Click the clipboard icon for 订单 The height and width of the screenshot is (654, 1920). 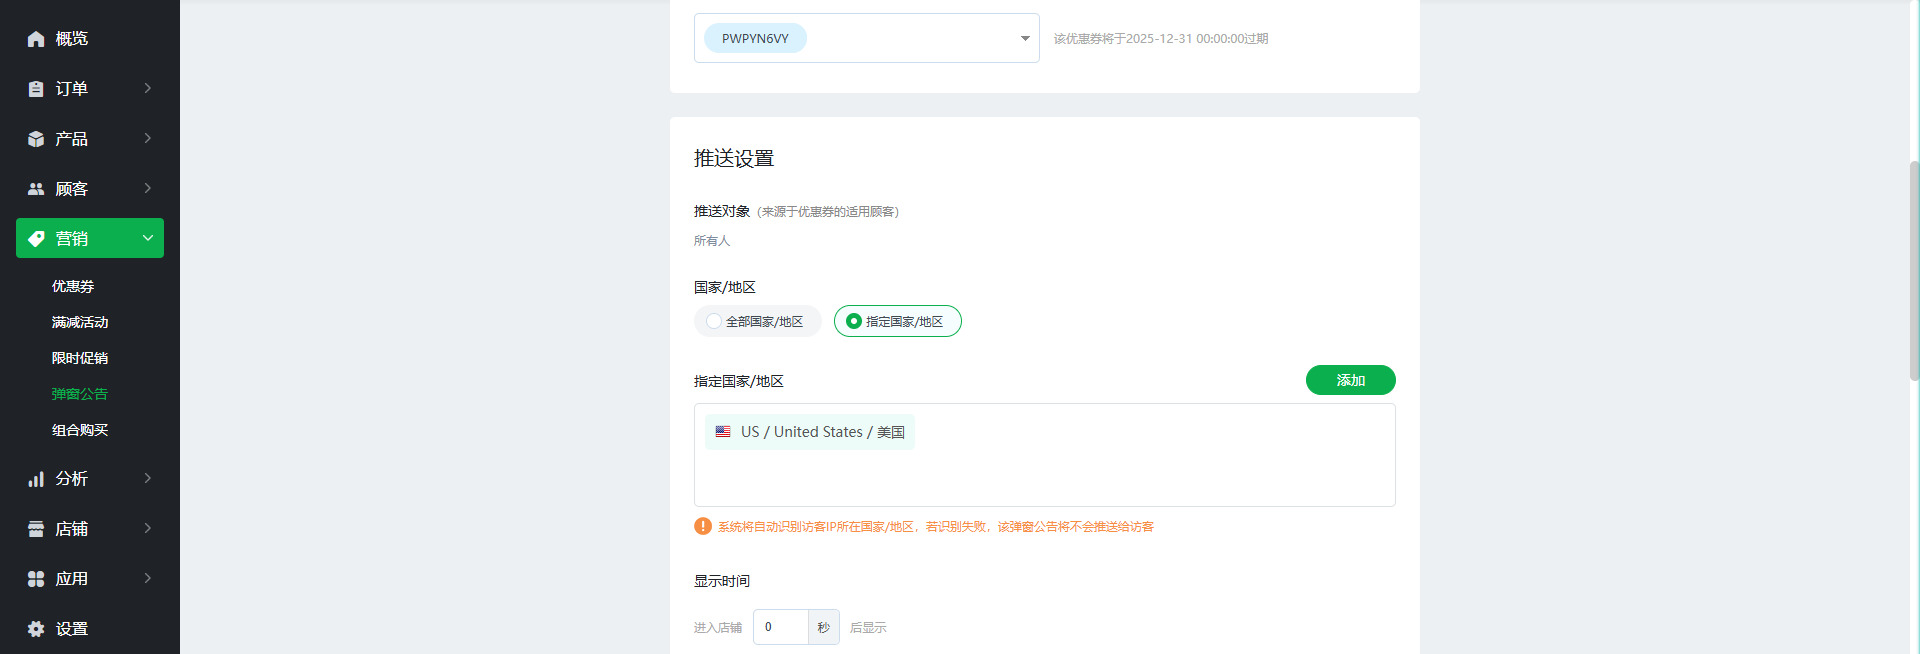tap(36, 89)
